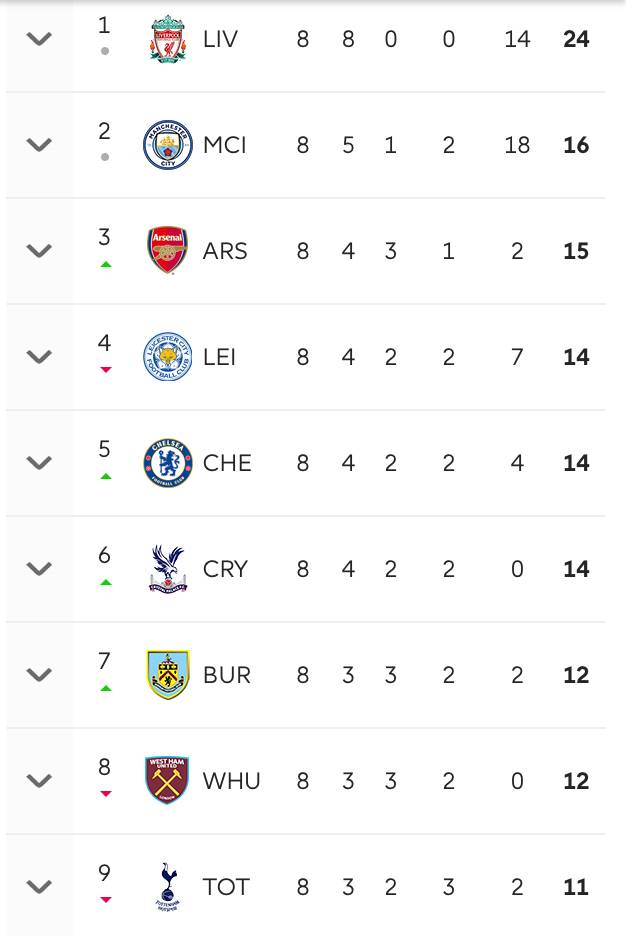Click the Crystal Palace eagle crest
The image size is (626, 936).
(x=167, y=569)
